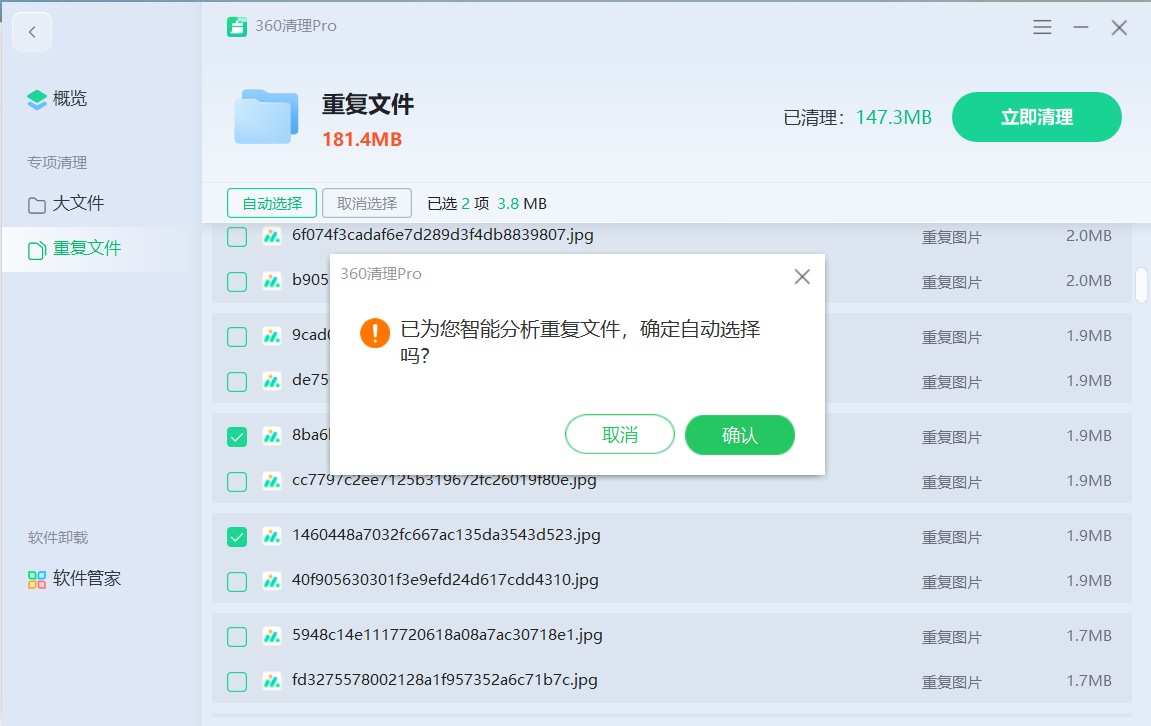The width and height of the screenshot is (1151, 726).
Task: Click the 取消选择 deselect button
Action: coord(367,203)
